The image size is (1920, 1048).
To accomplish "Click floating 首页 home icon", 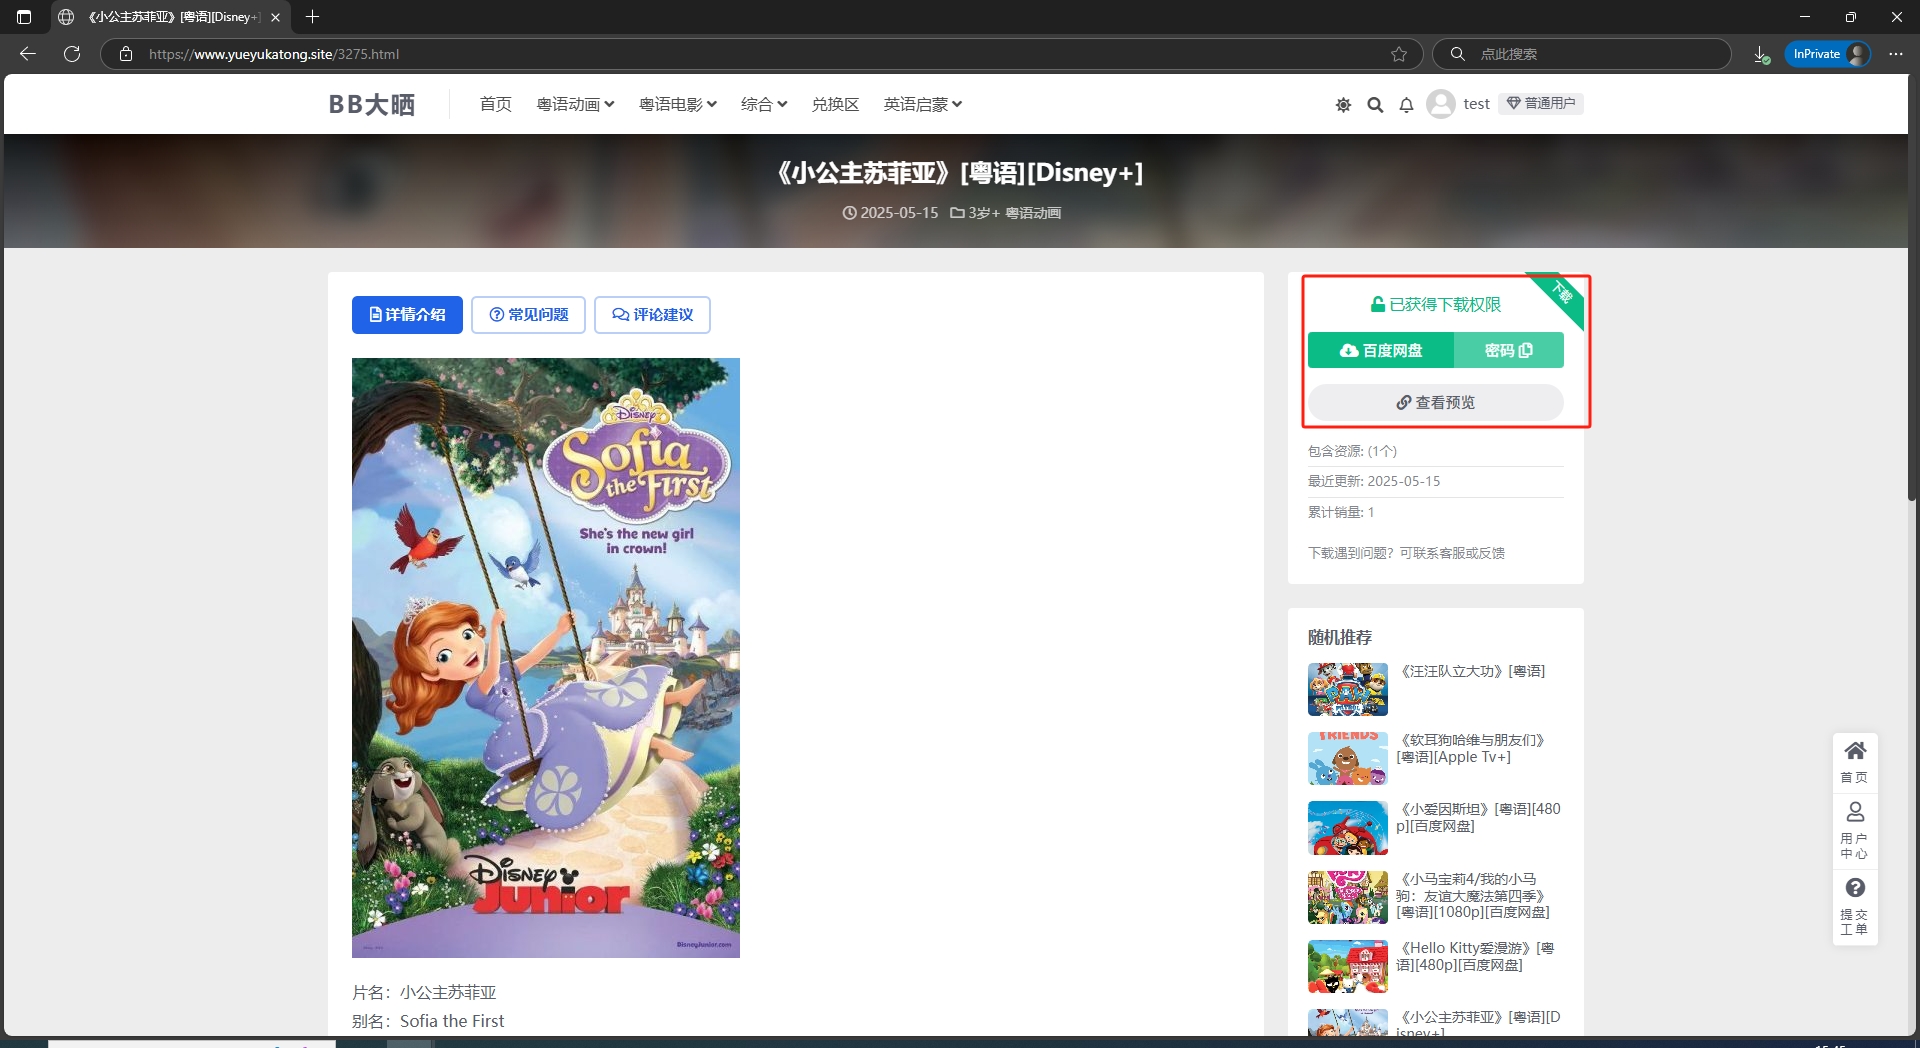I will point(1855,762).
